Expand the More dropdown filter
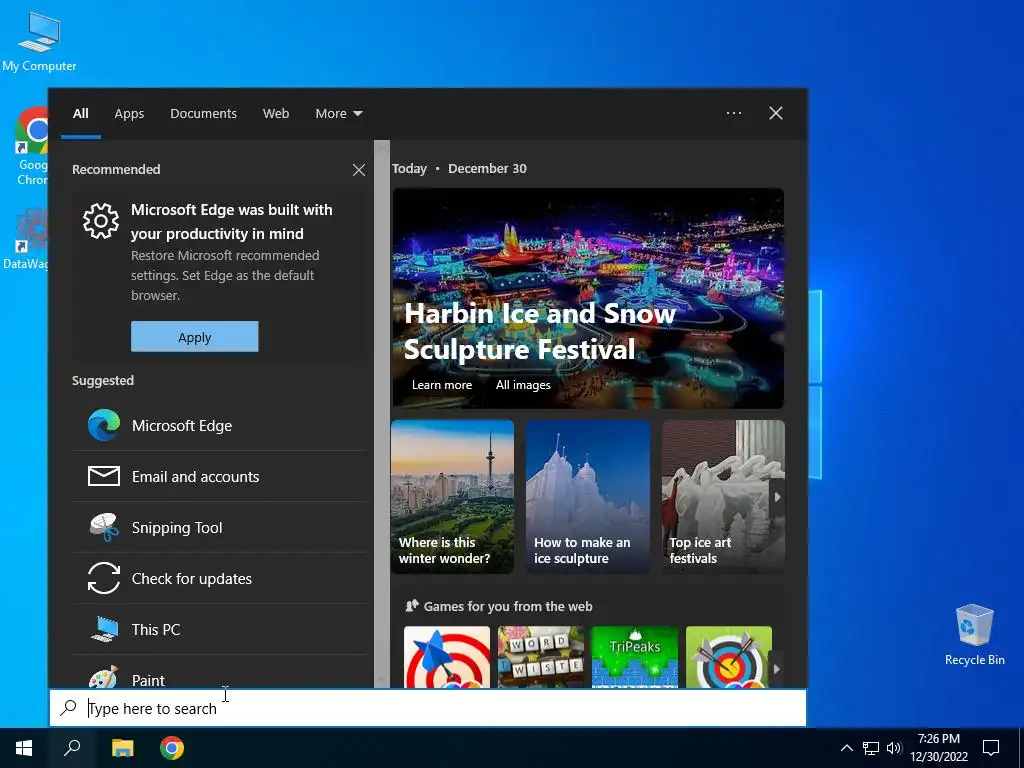 pos(338,114)
